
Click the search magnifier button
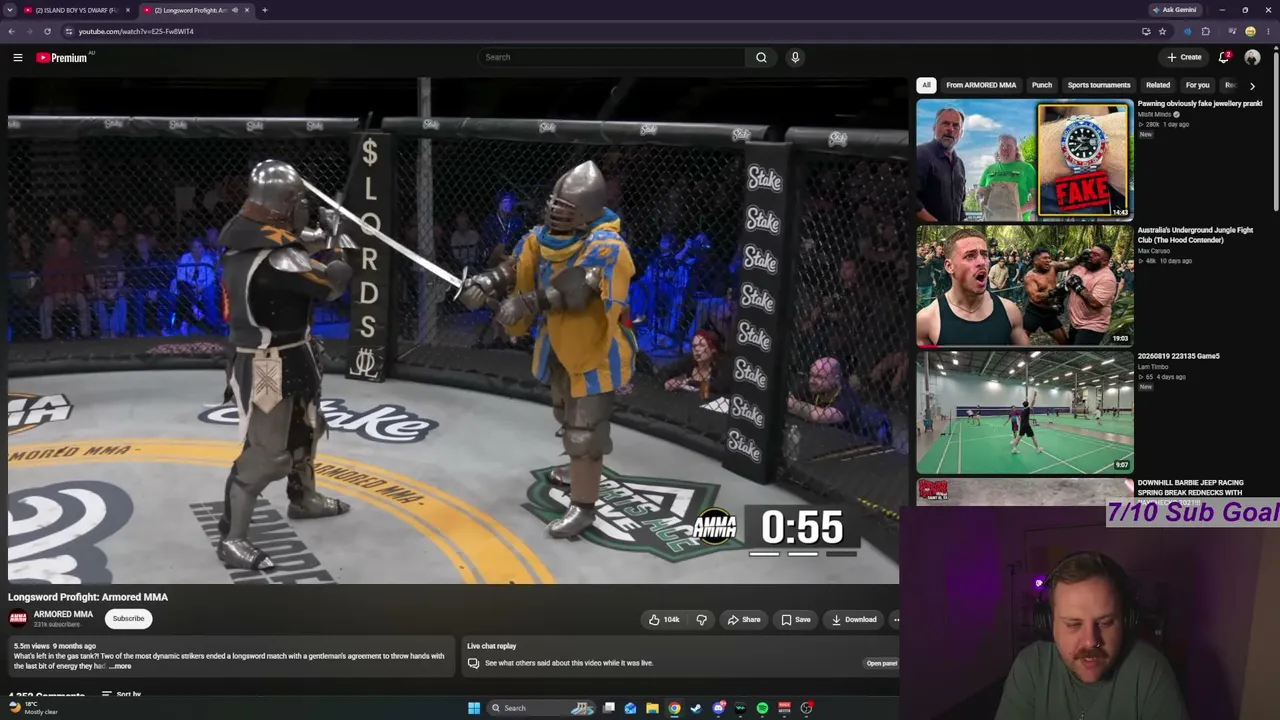[761, 57]
